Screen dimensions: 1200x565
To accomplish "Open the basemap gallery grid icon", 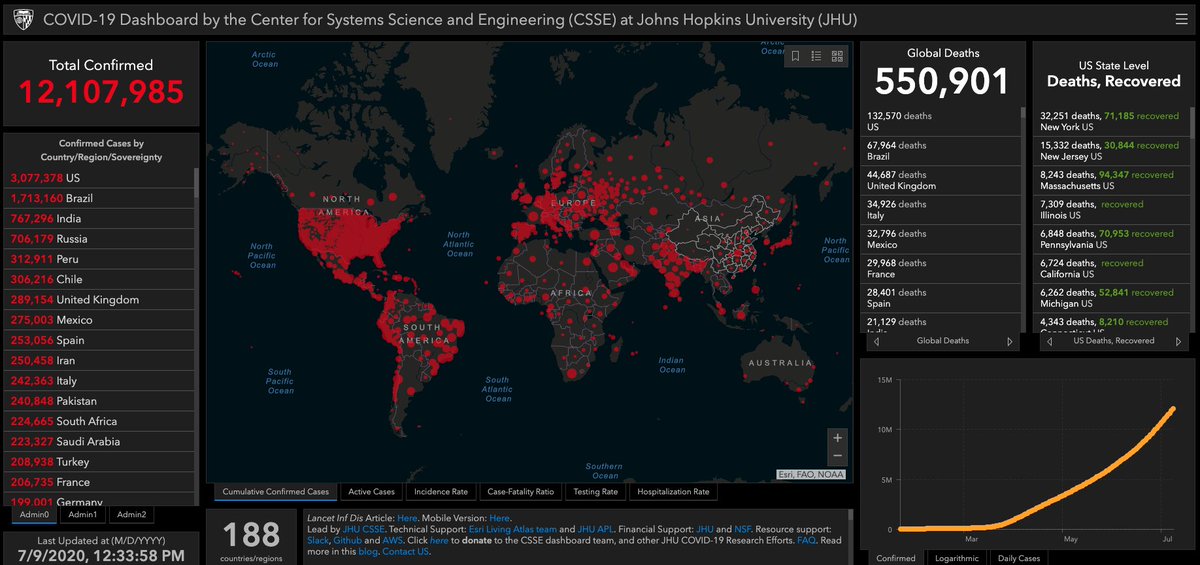I will point(838,56).
